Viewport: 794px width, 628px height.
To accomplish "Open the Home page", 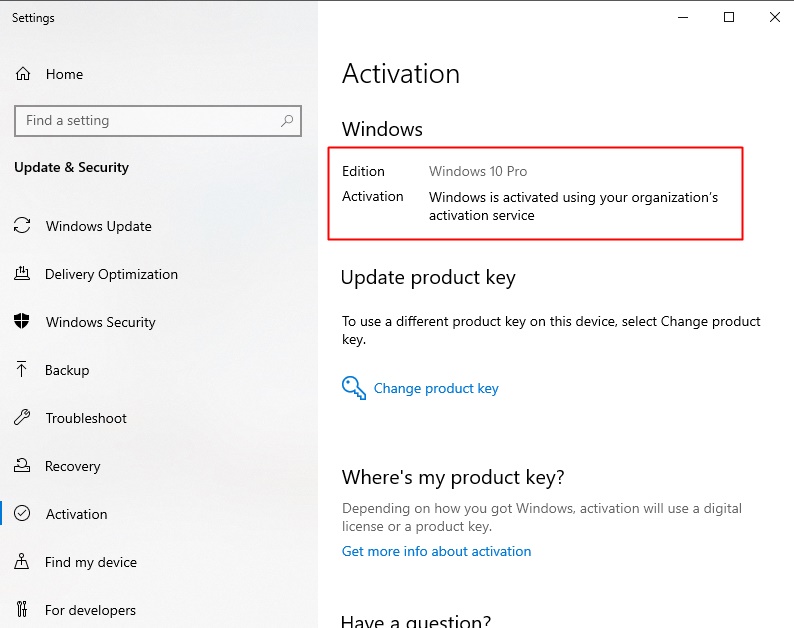I will point(64,74).
